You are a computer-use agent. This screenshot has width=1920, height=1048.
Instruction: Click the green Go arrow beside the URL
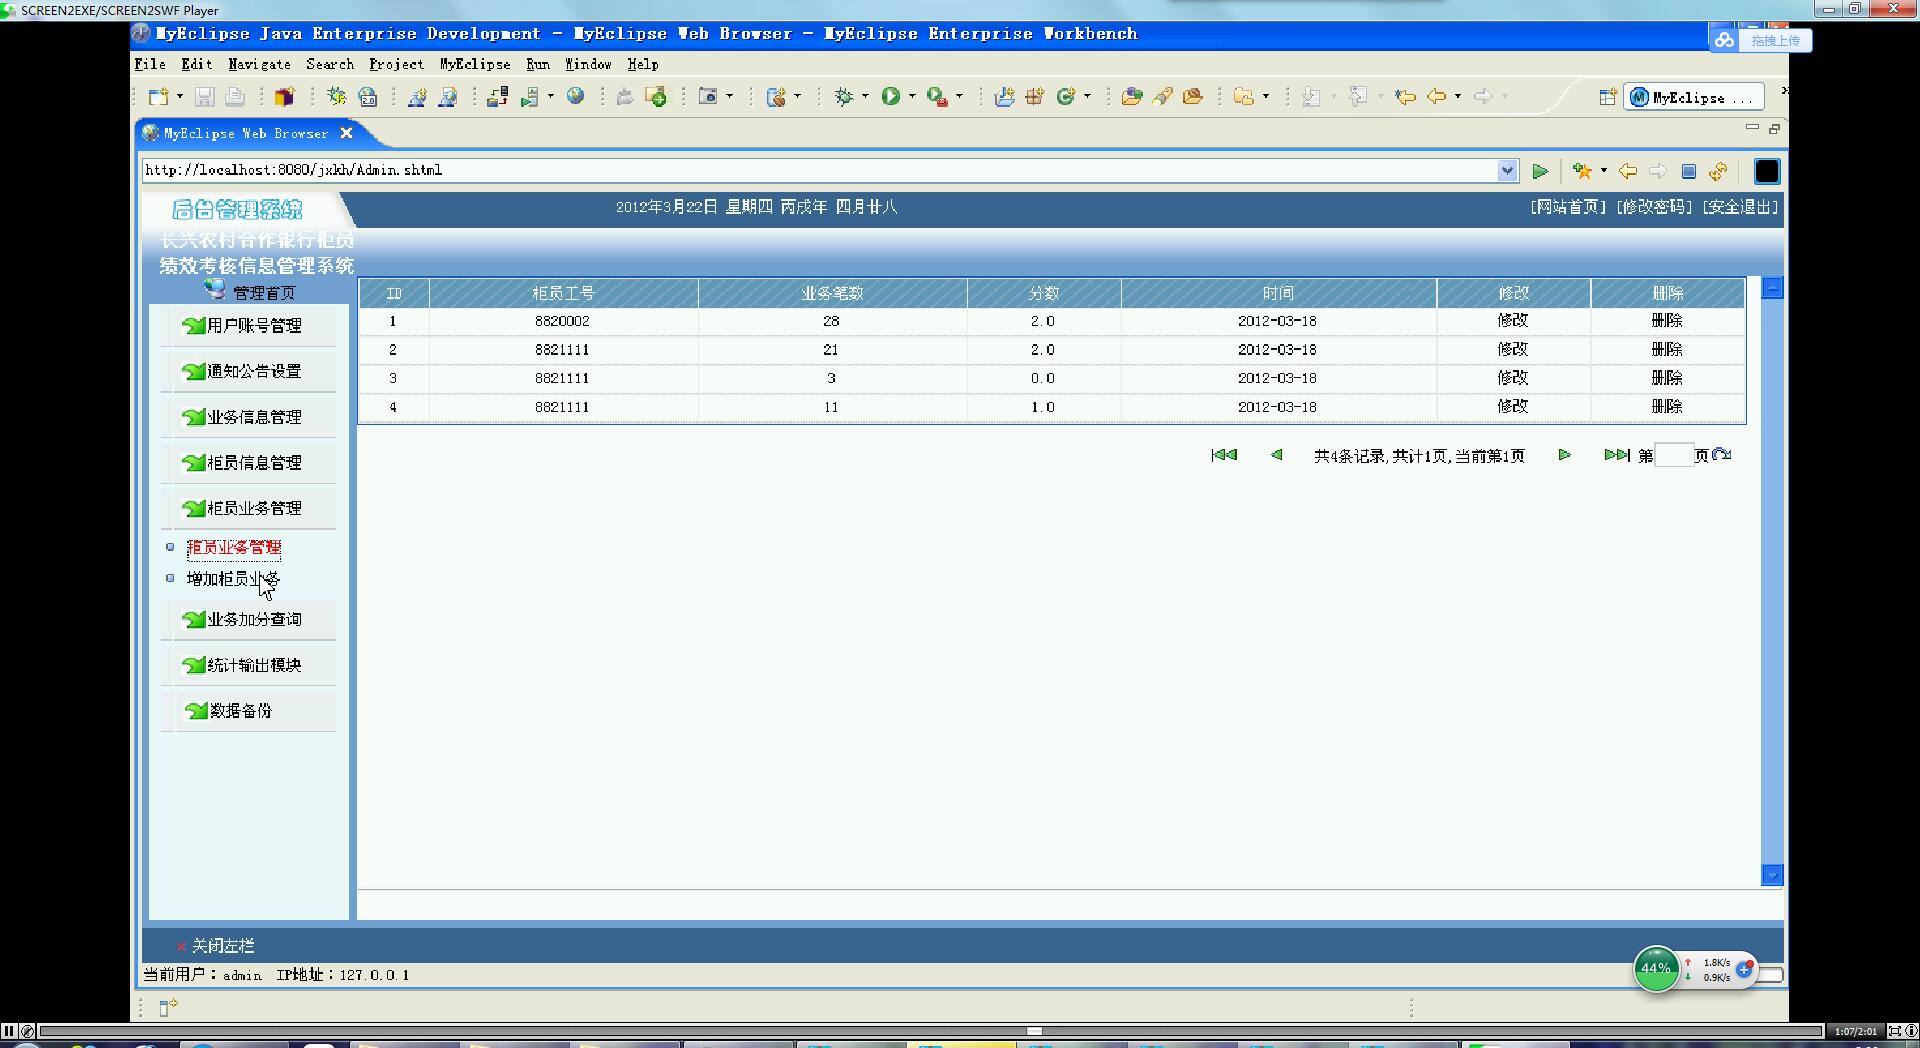[x=1540, y=172]
